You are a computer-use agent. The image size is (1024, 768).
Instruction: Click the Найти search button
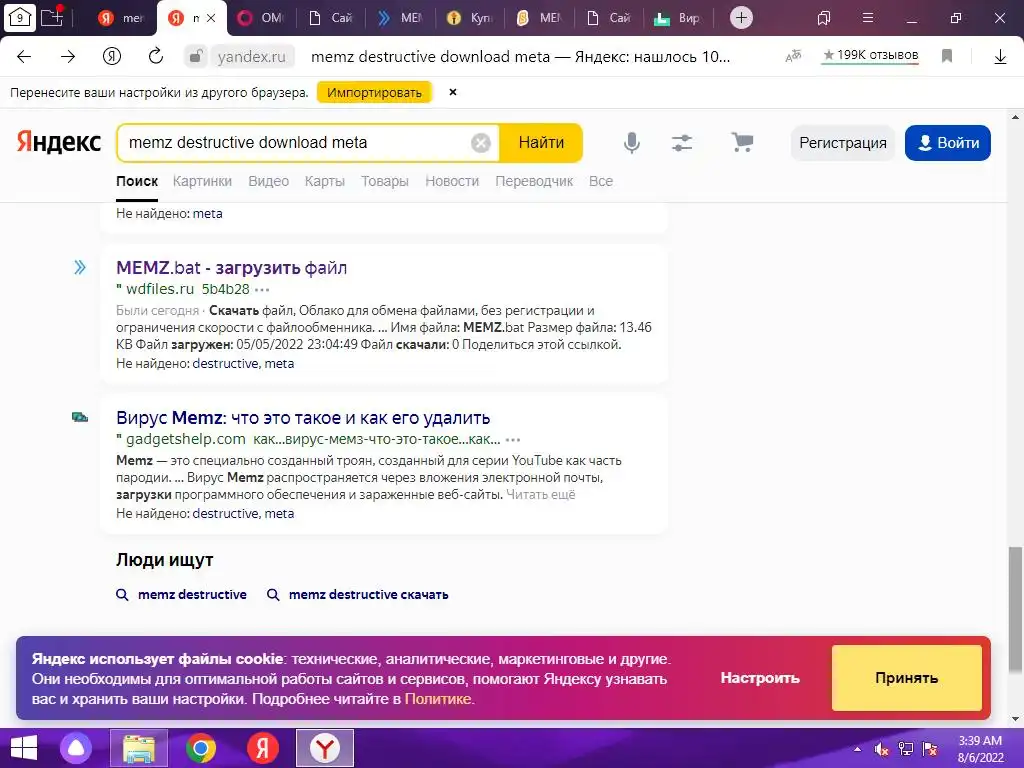pos(541,142)
